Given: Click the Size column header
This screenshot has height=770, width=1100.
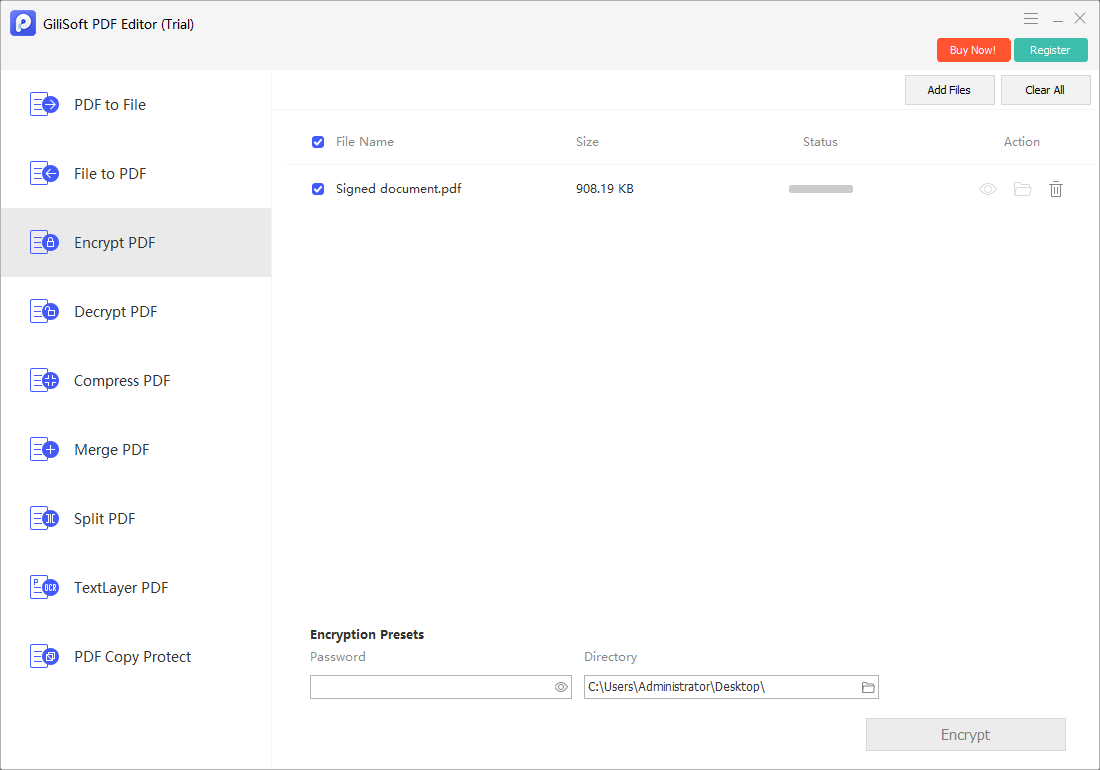Looking at the screenshot, I should [x=587, y=142].
